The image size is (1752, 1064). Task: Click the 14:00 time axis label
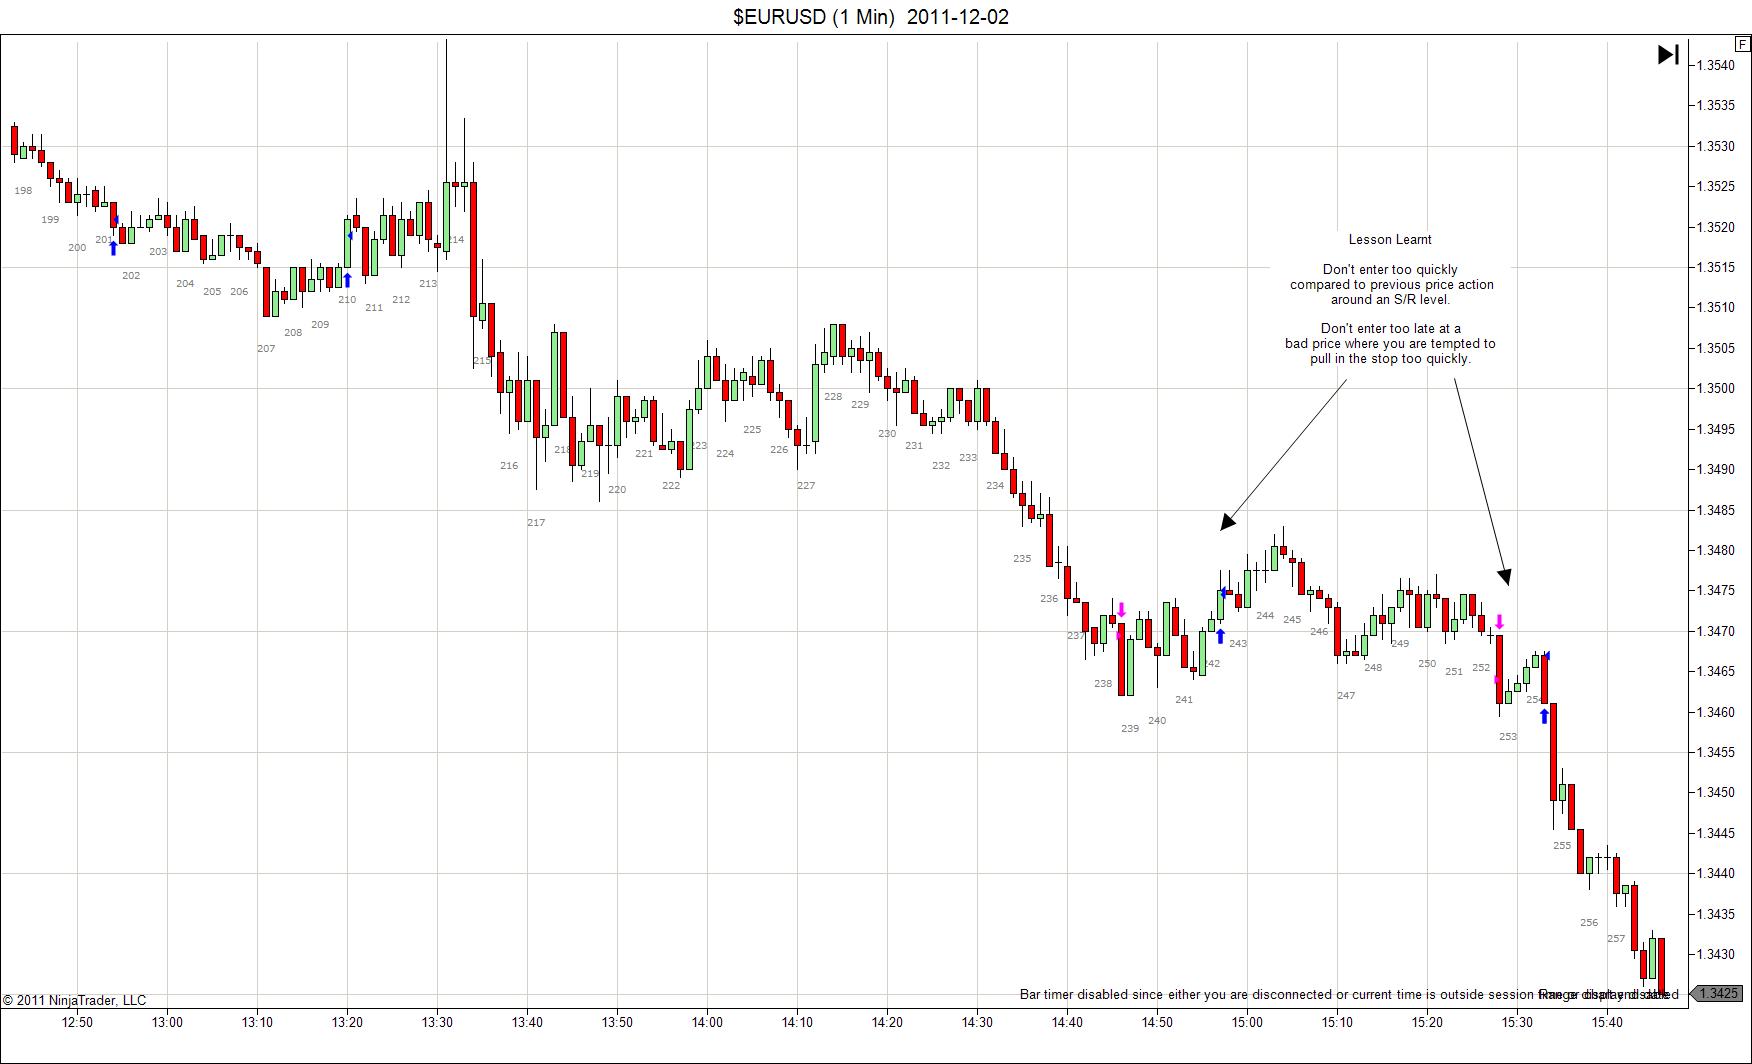[x=707, y=1022]
